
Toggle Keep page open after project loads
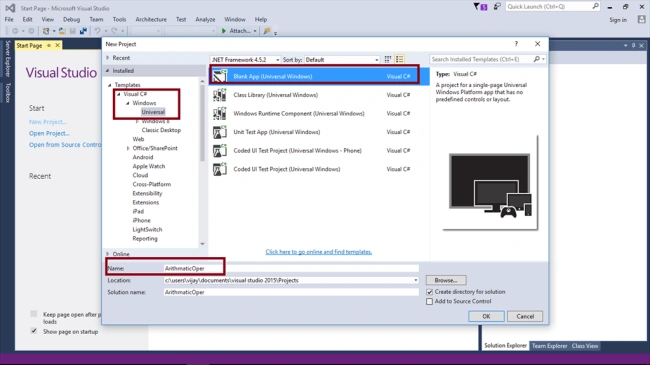pos(34,314)
